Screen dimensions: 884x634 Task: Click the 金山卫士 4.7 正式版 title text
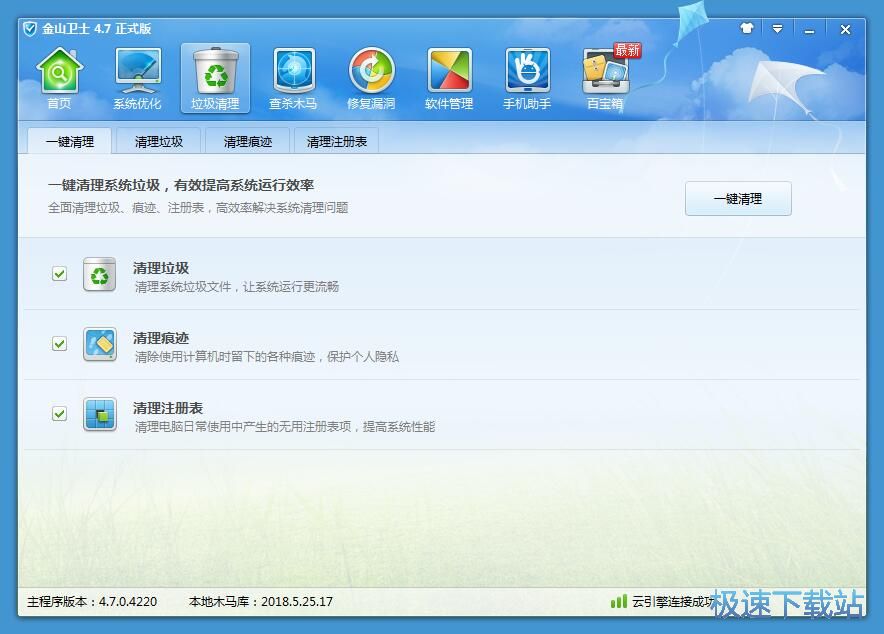point(96,29)
